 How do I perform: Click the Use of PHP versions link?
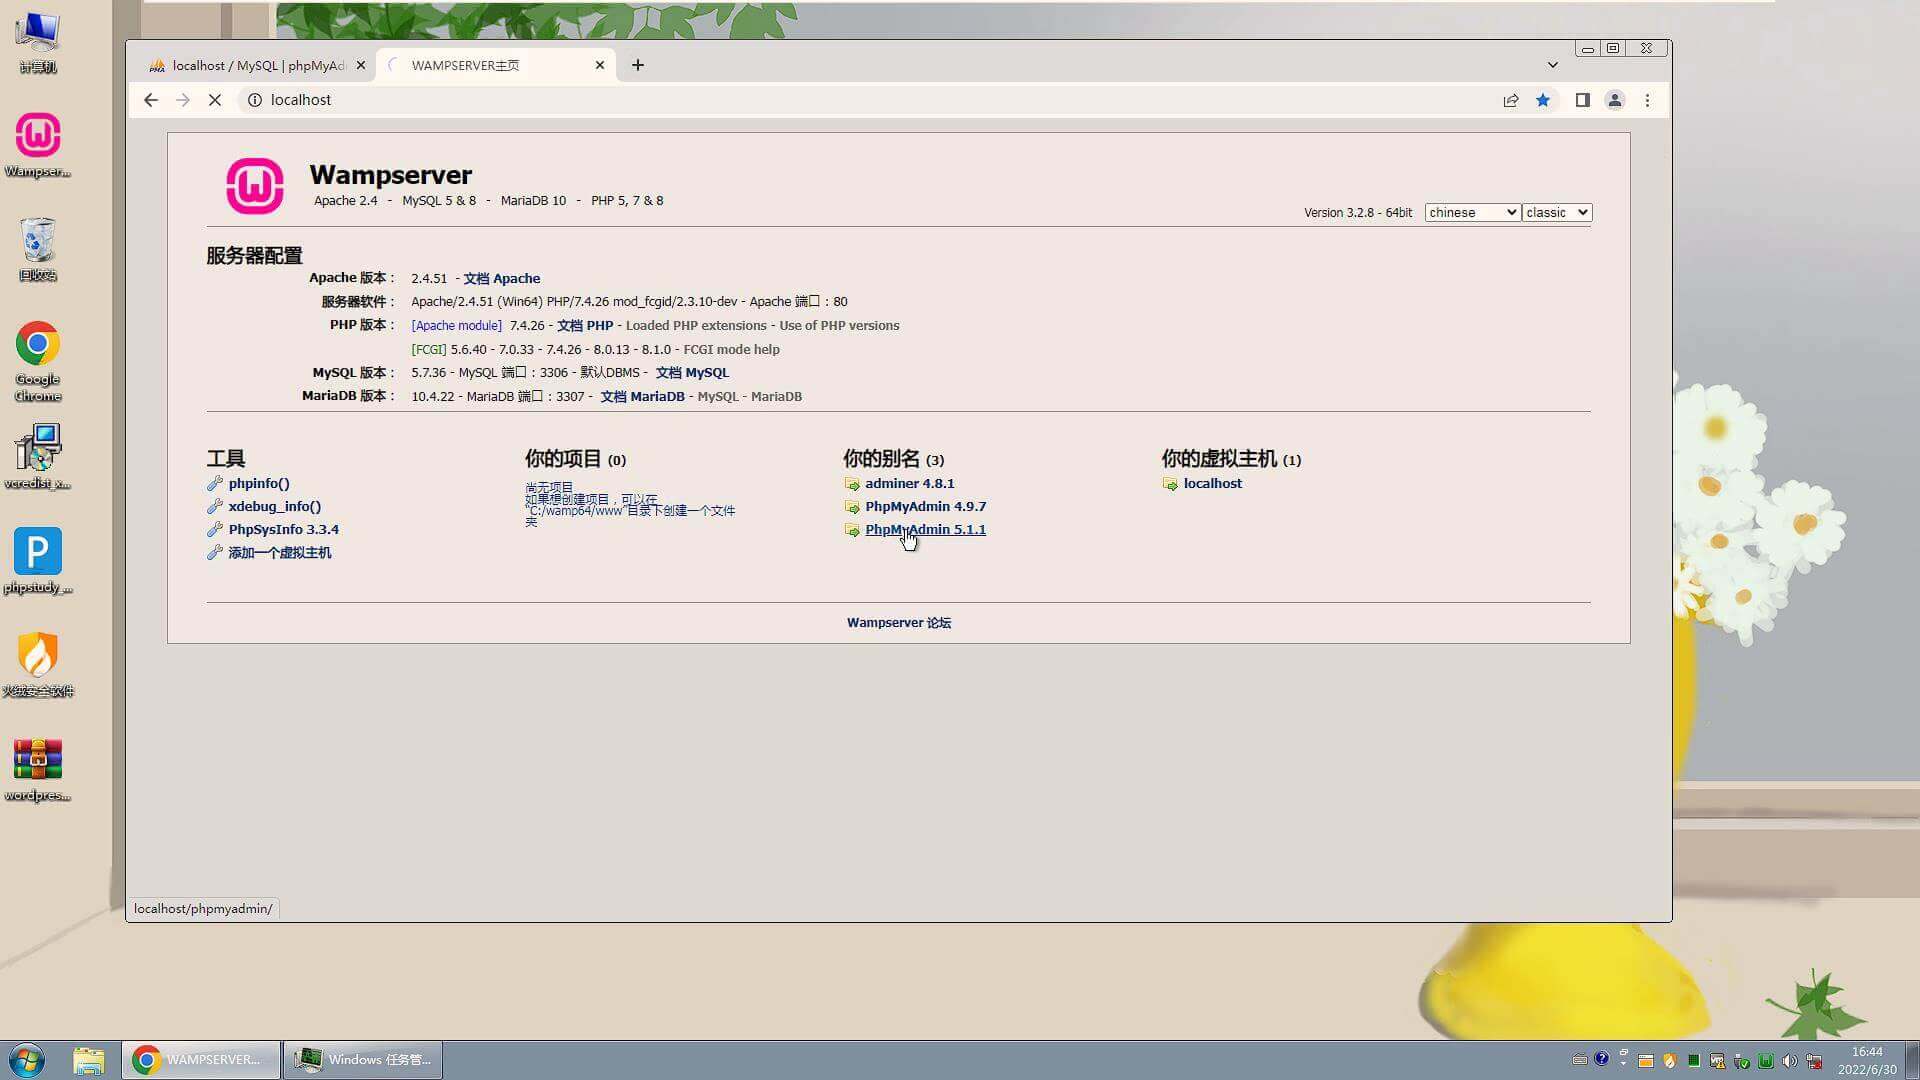pyautogui.click(x=839, y=326)
